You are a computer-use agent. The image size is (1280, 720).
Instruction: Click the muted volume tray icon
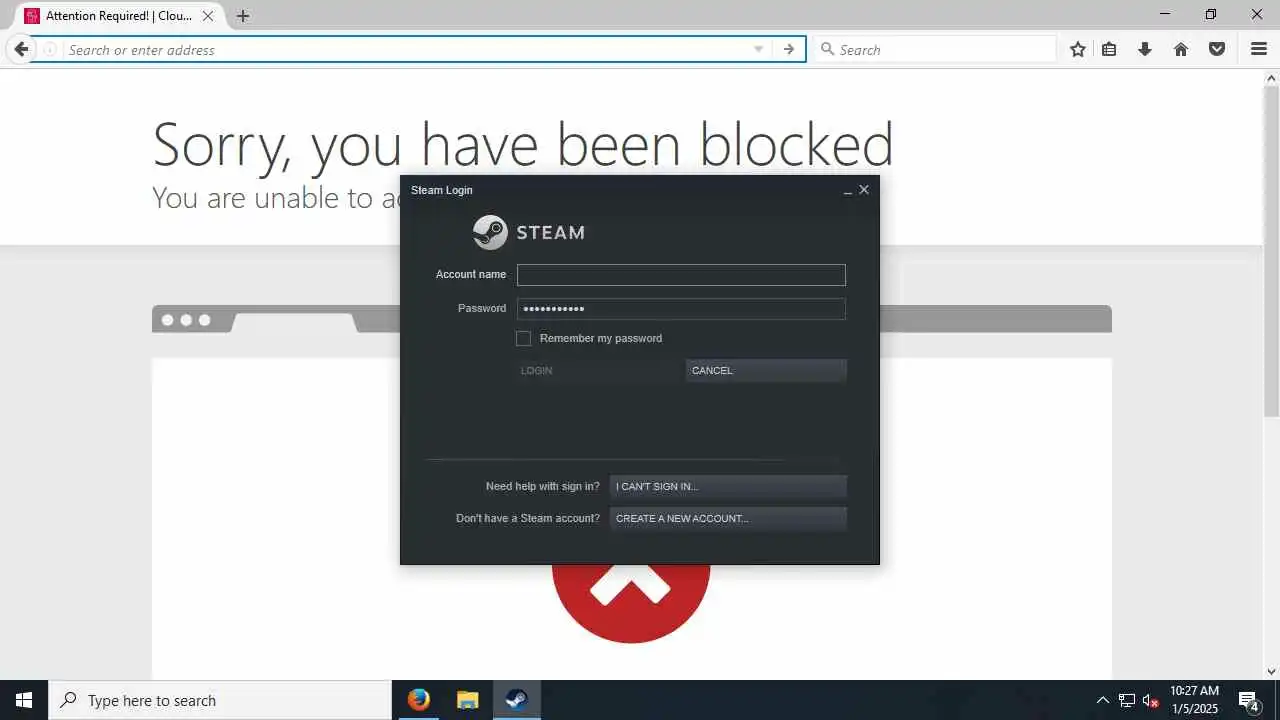pyautogui.click(x=1151, y=701)
